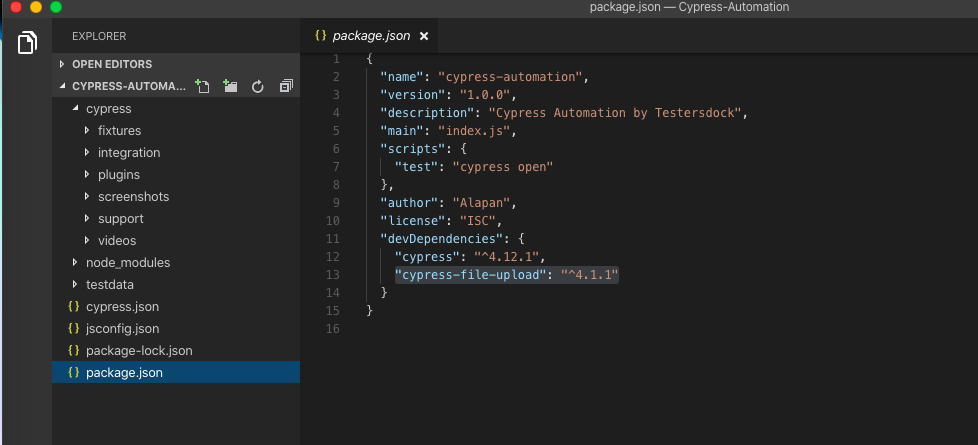Select the screenshots folder label
This screenshot has height=445, width=978.
[133, 197]
